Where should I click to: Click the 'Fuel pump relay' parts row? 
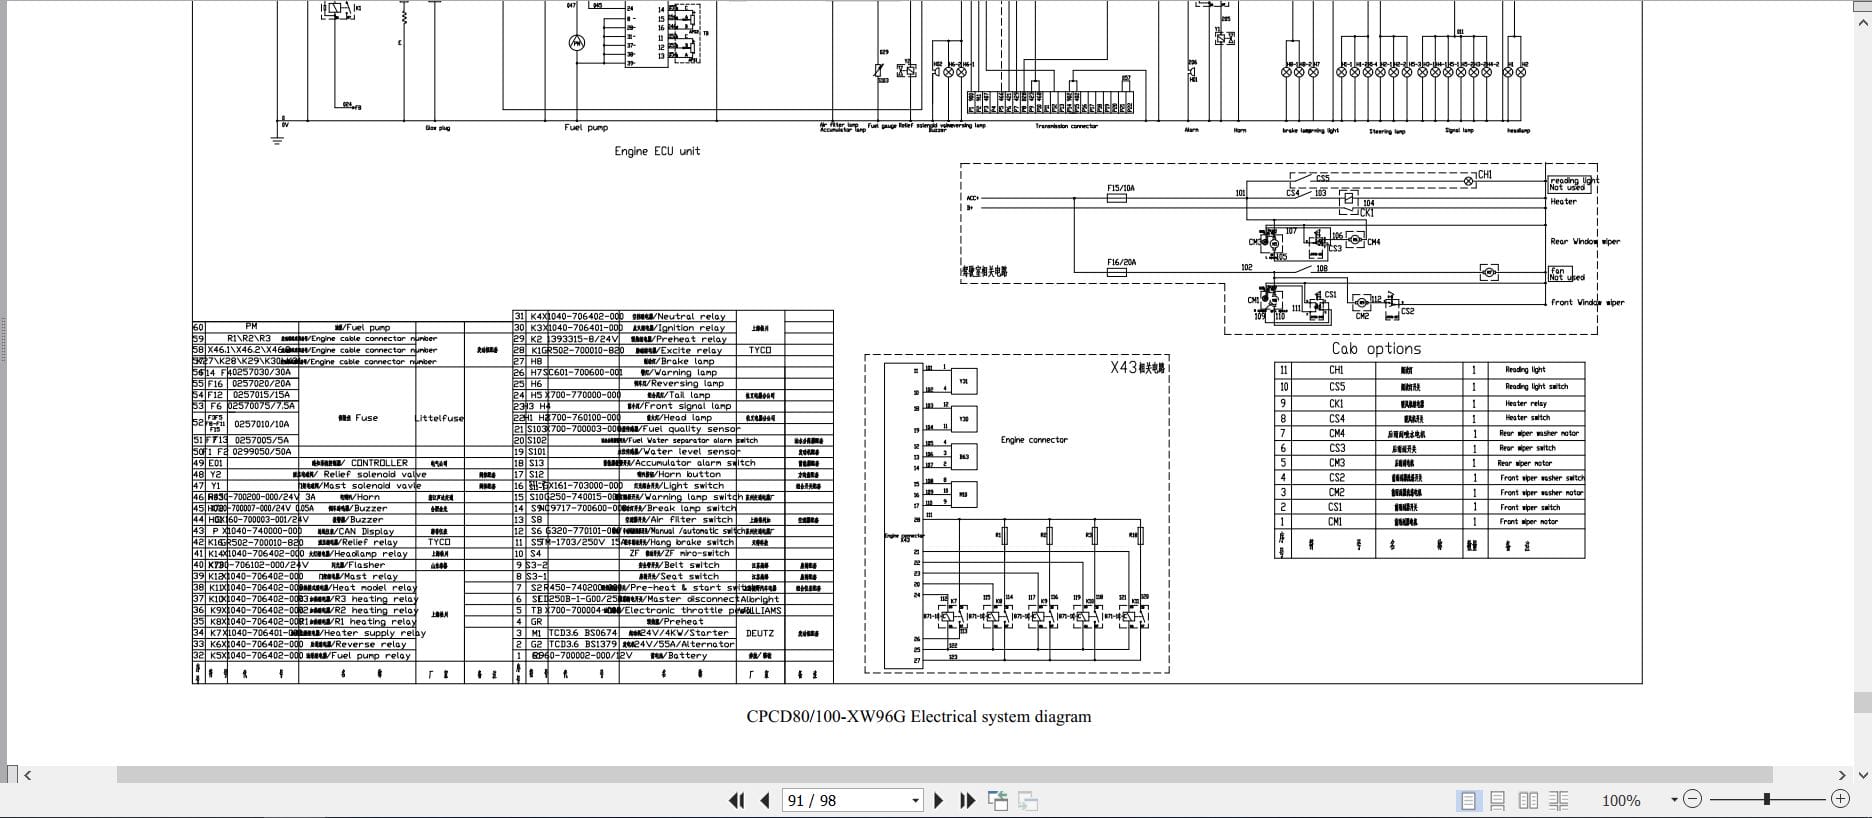click(x=352, y=656)
